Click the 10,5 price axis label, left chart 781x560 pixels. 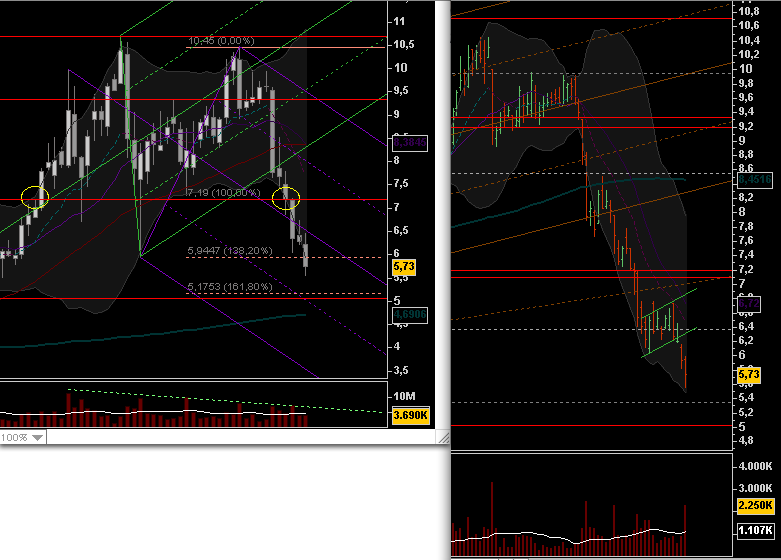403,44
